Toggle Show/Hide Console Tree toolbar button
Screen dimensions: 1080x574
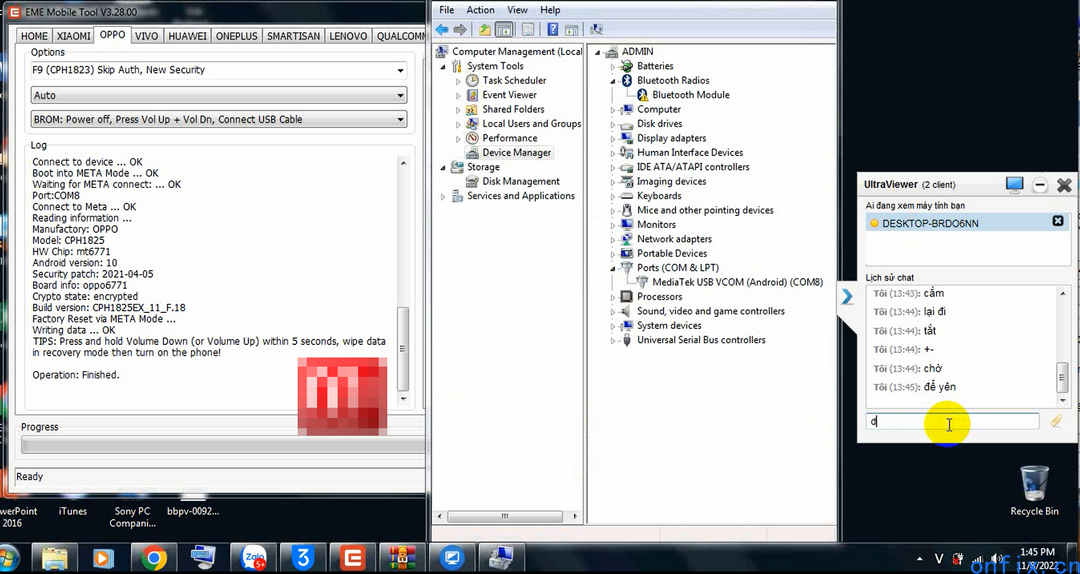tap(504, 30)
